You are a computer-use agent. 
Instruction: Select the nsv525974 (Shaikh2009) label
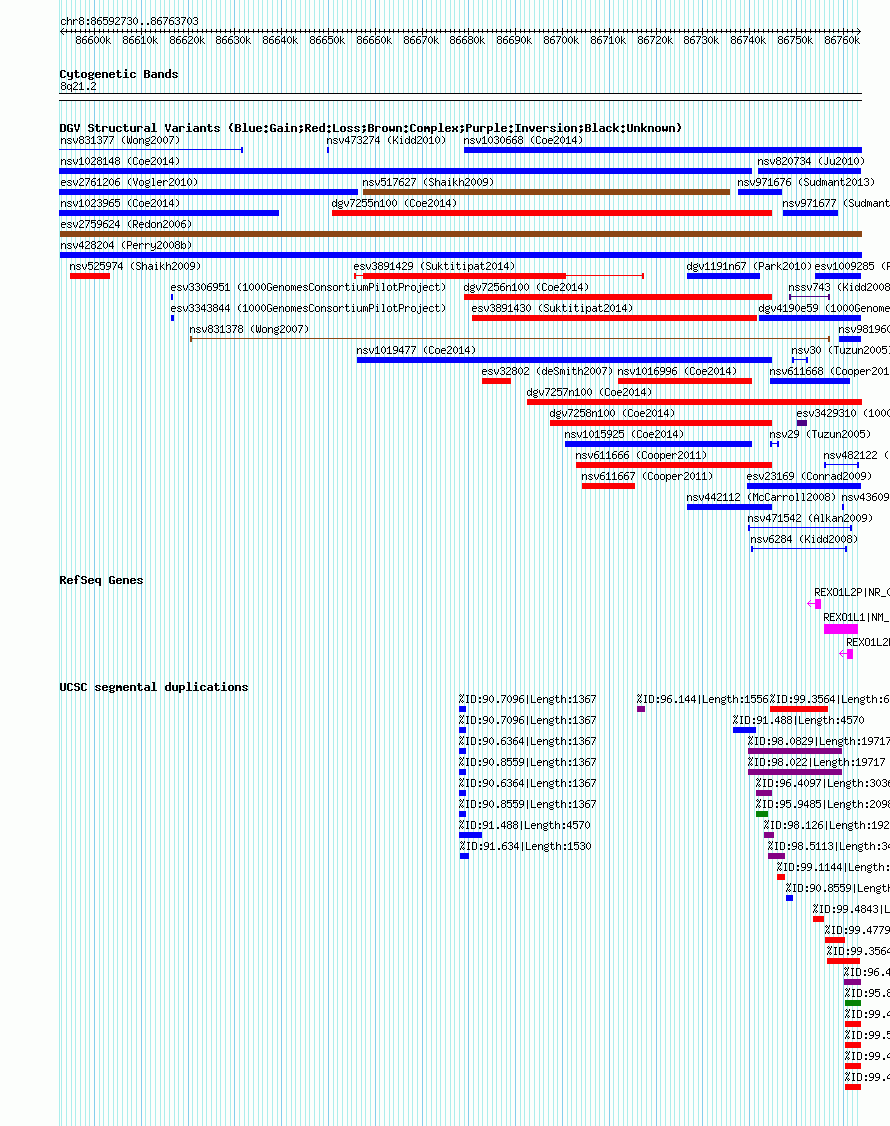(135, 266)
